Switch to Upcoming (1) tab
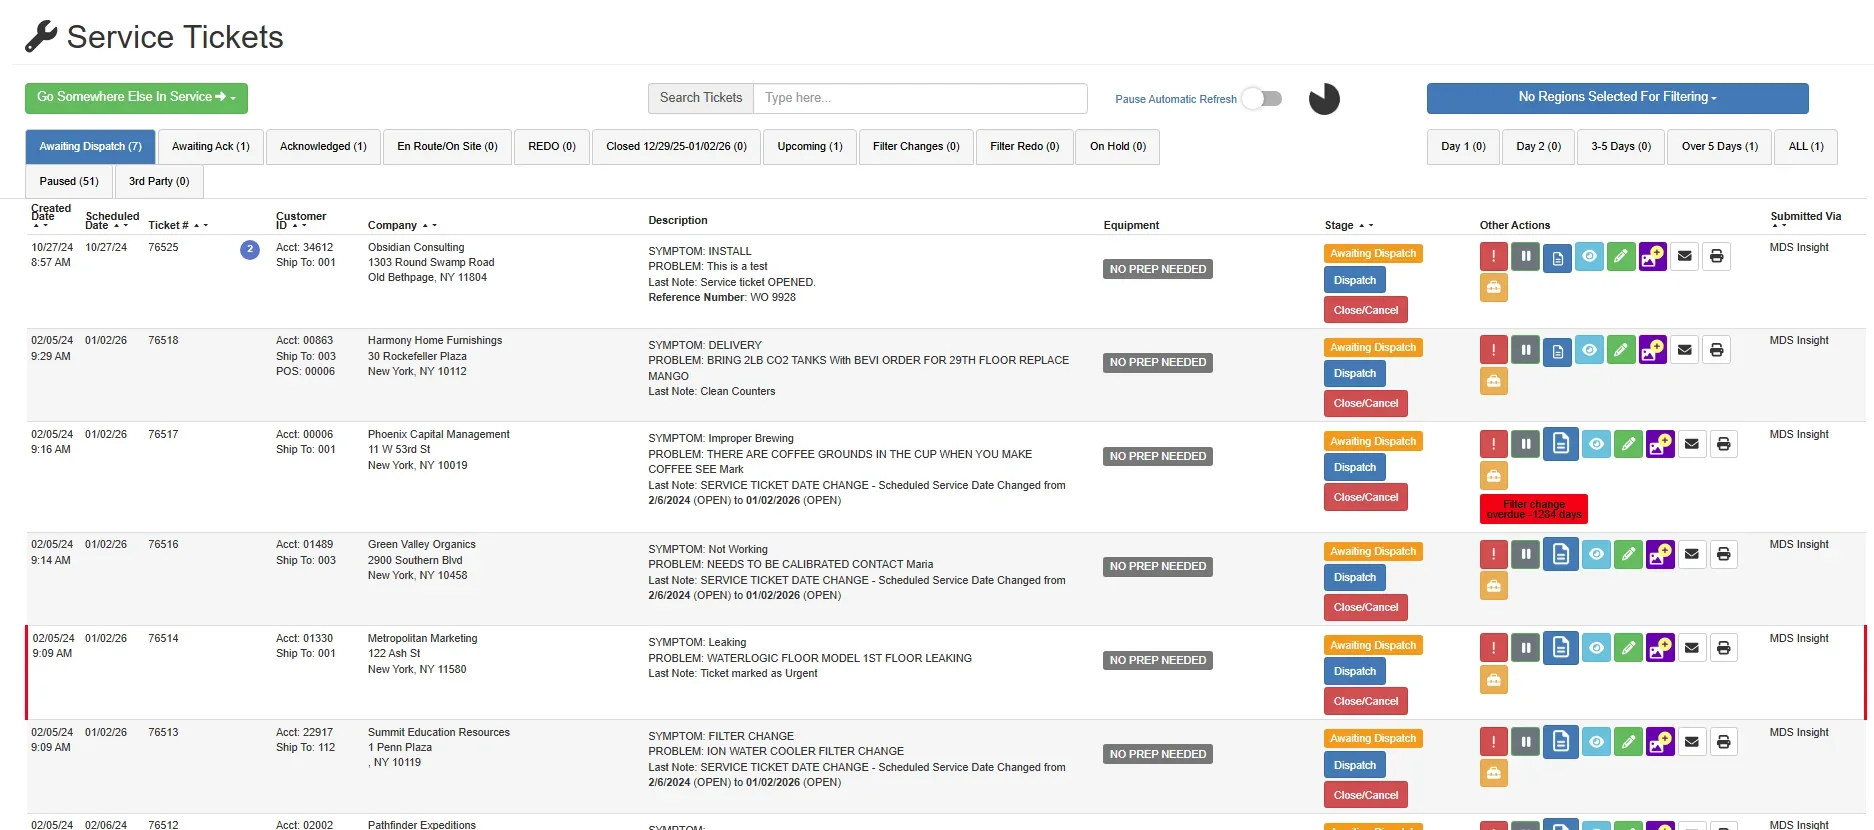Viewport: 1874px width, 830px height. point(810,147)
